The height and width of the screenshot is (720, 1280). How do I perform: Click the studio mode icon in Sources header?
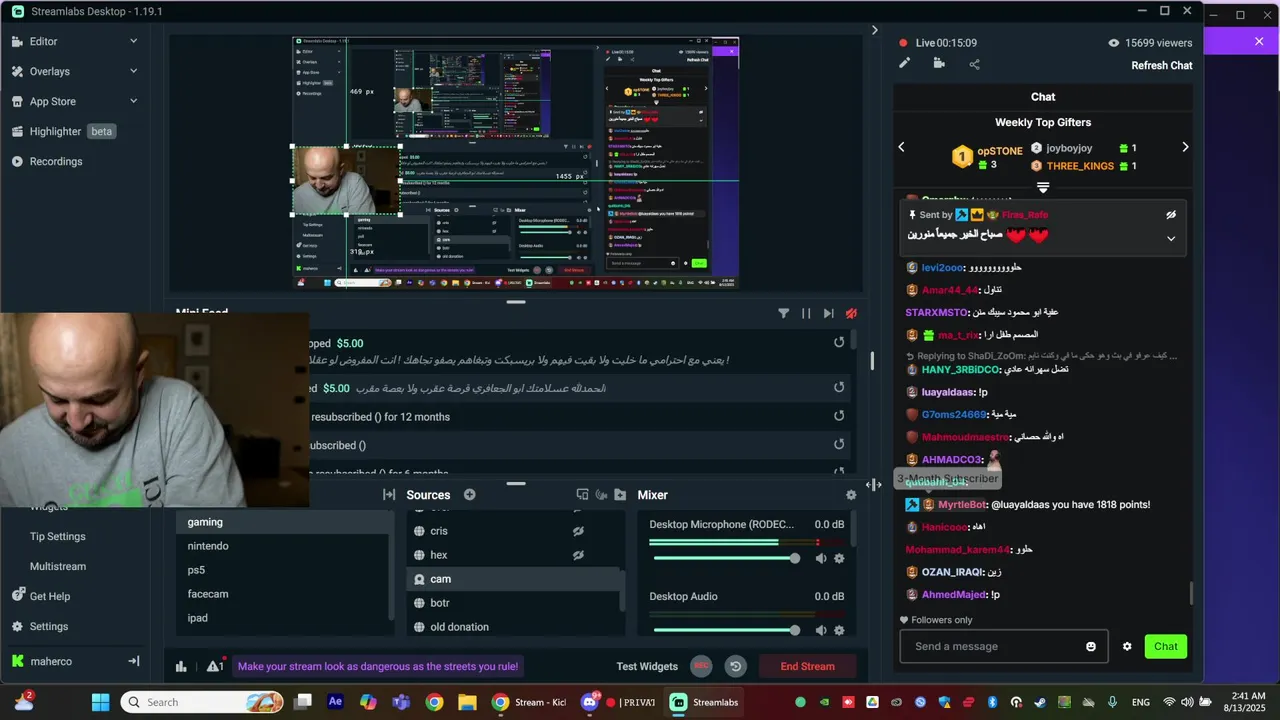coord(582,495)
